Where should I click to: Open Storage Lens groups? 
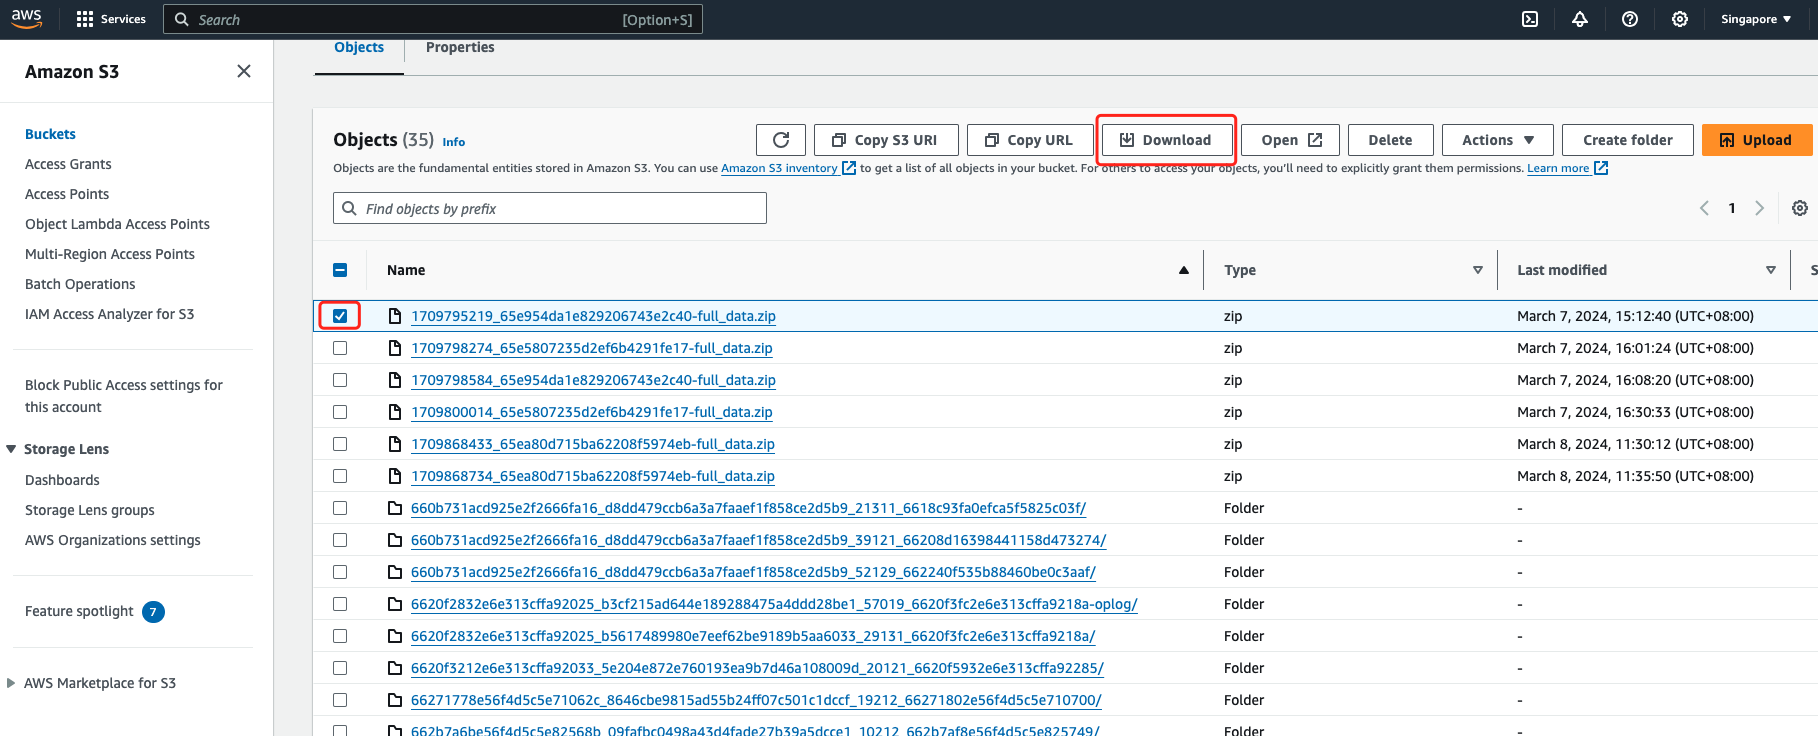pos(90,510)
